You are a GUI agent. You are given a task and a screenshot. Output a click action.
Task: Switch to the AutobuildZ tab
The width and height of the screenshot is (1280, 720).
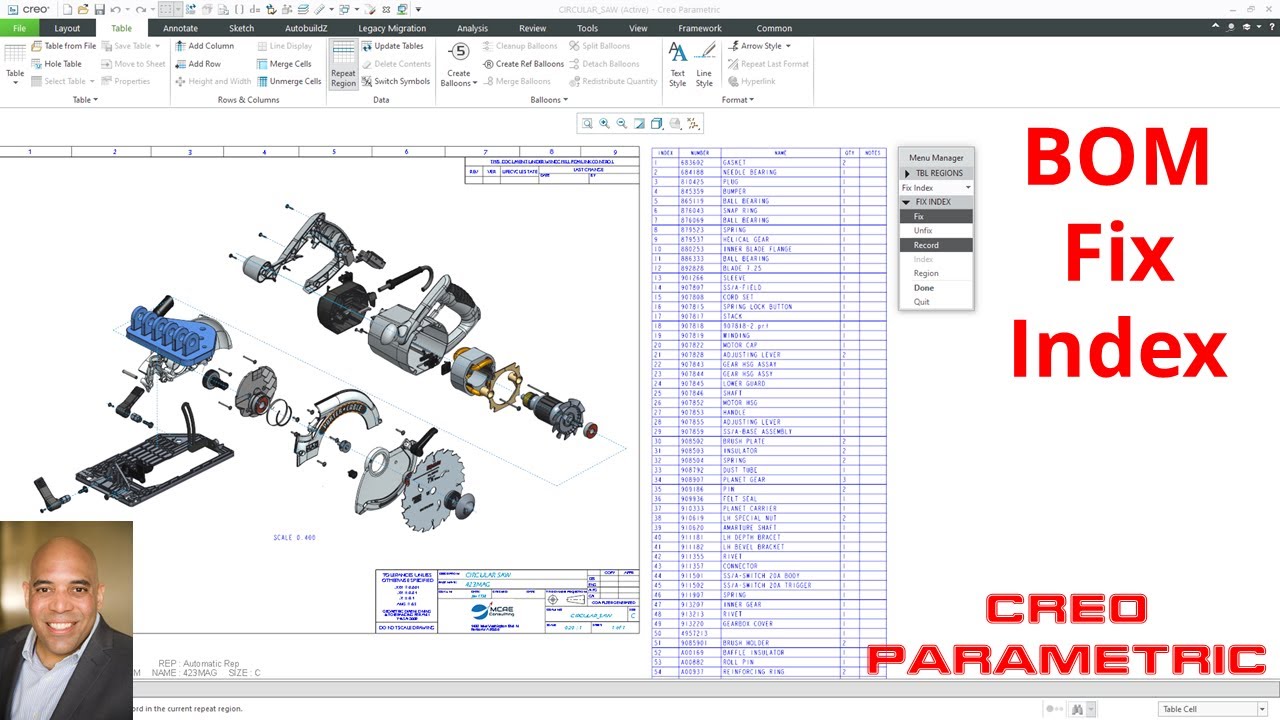pos(306,28)
